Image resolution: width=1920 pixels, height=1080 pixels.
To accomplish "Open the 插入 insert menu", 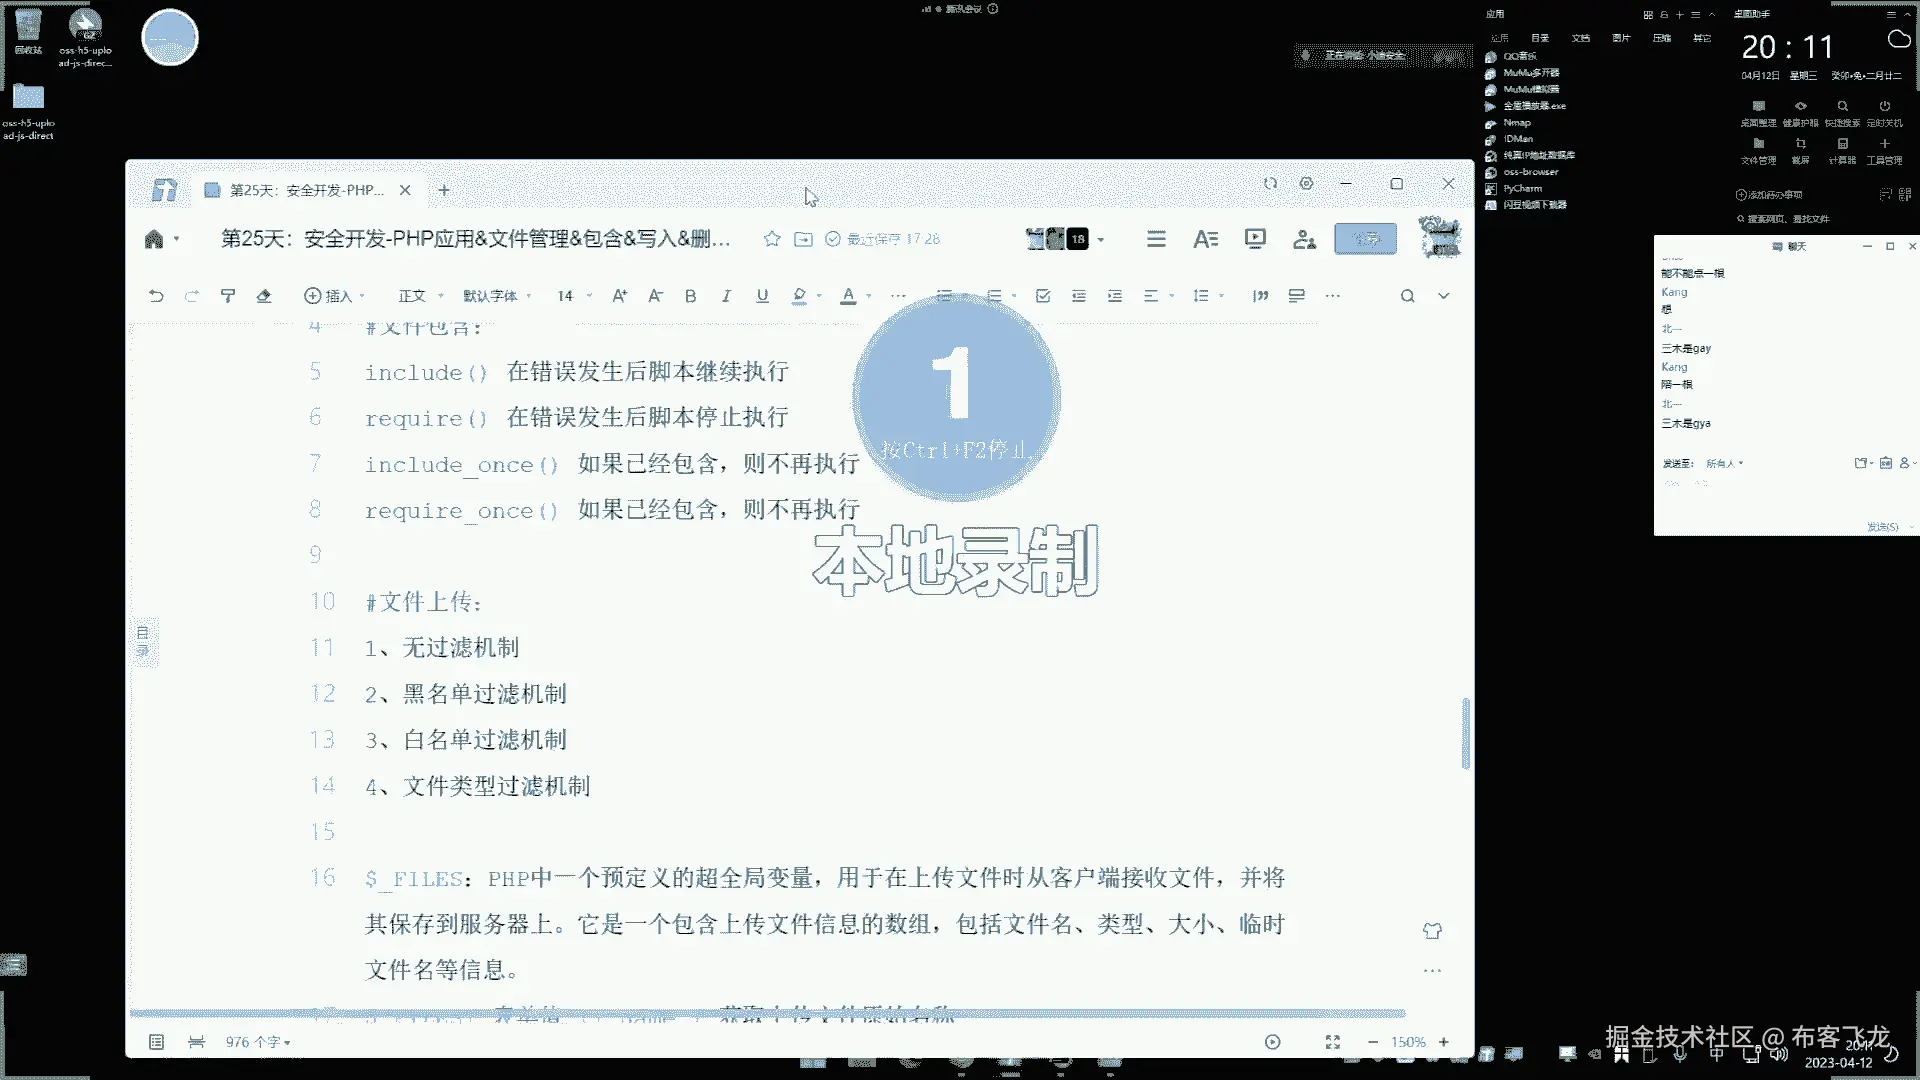I will pyautogui.click(x=334, y=296).
